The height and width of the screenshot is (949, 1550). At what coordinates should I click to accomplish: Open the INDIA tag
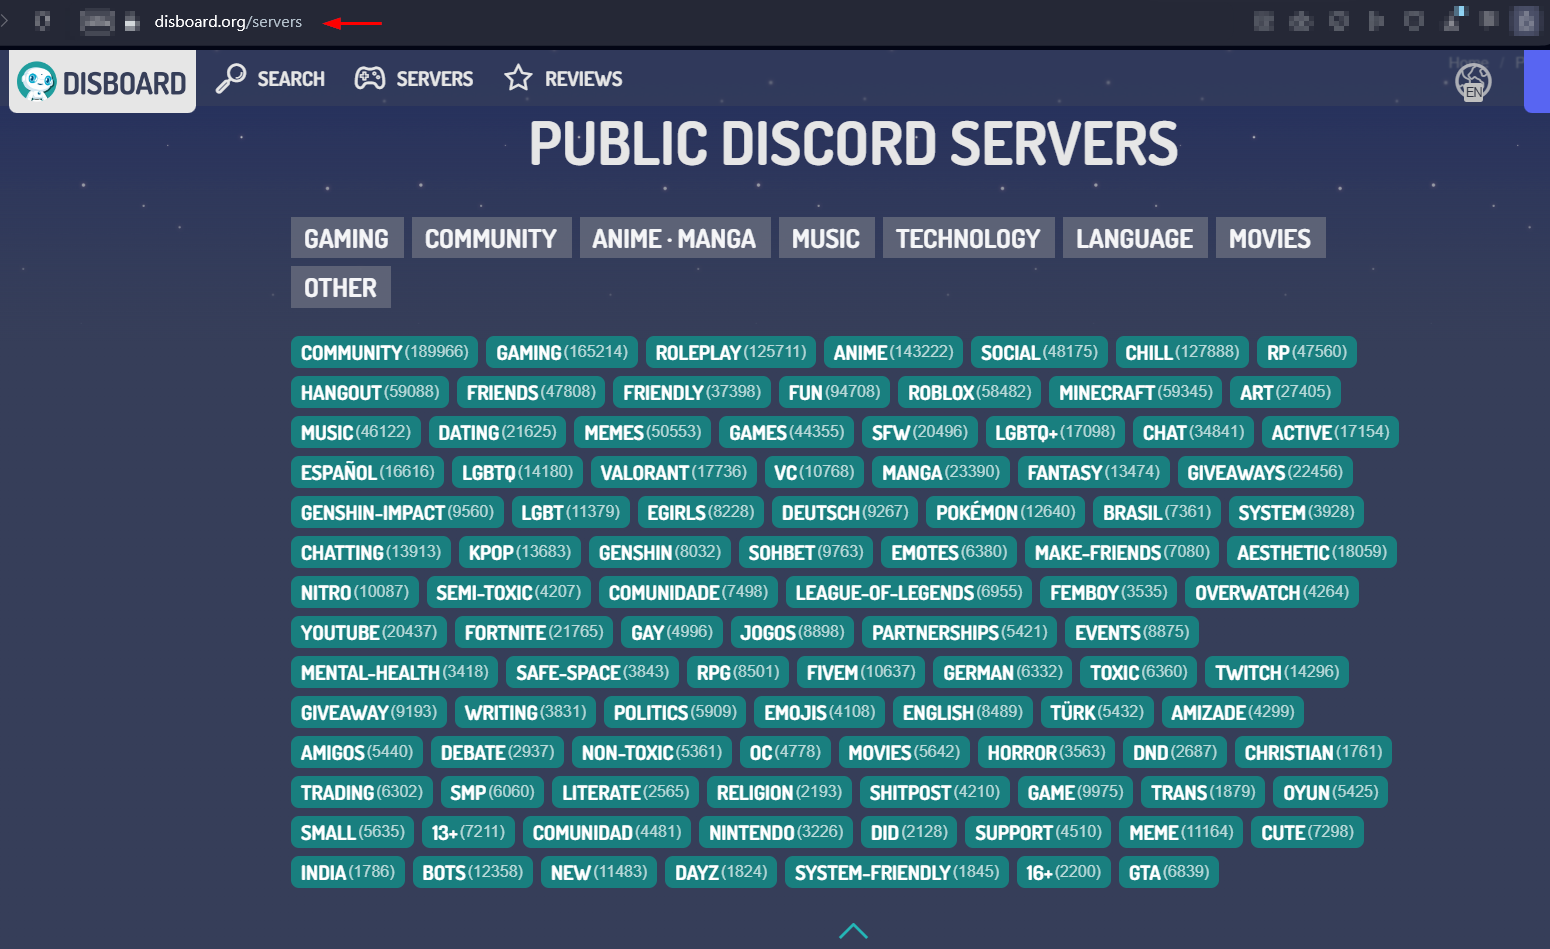[348, 872]
